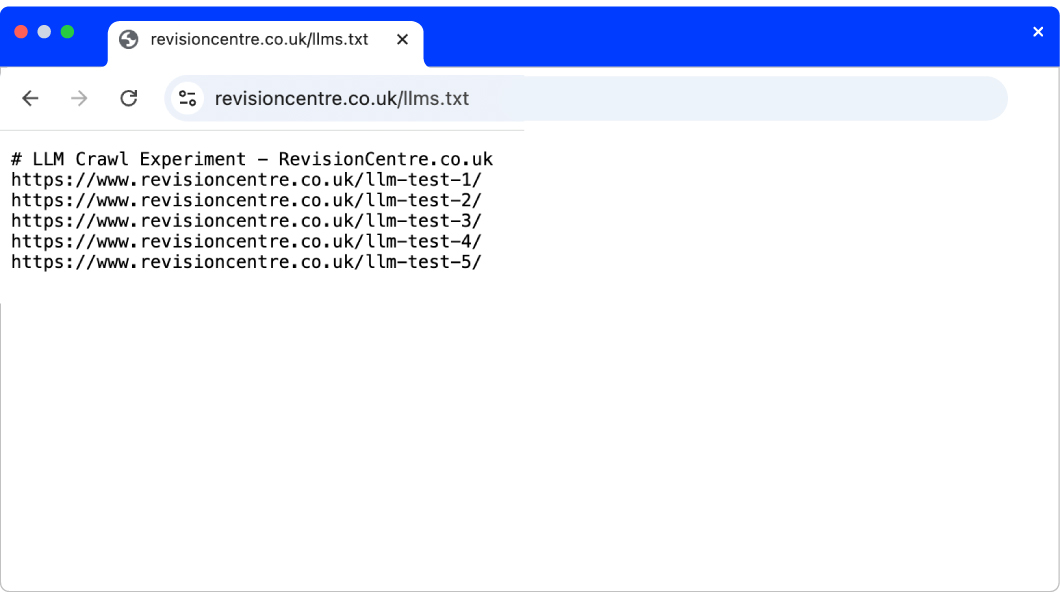Select the llm-test-4 URL text
The image size is (1060, 592).
click(246, 241)
